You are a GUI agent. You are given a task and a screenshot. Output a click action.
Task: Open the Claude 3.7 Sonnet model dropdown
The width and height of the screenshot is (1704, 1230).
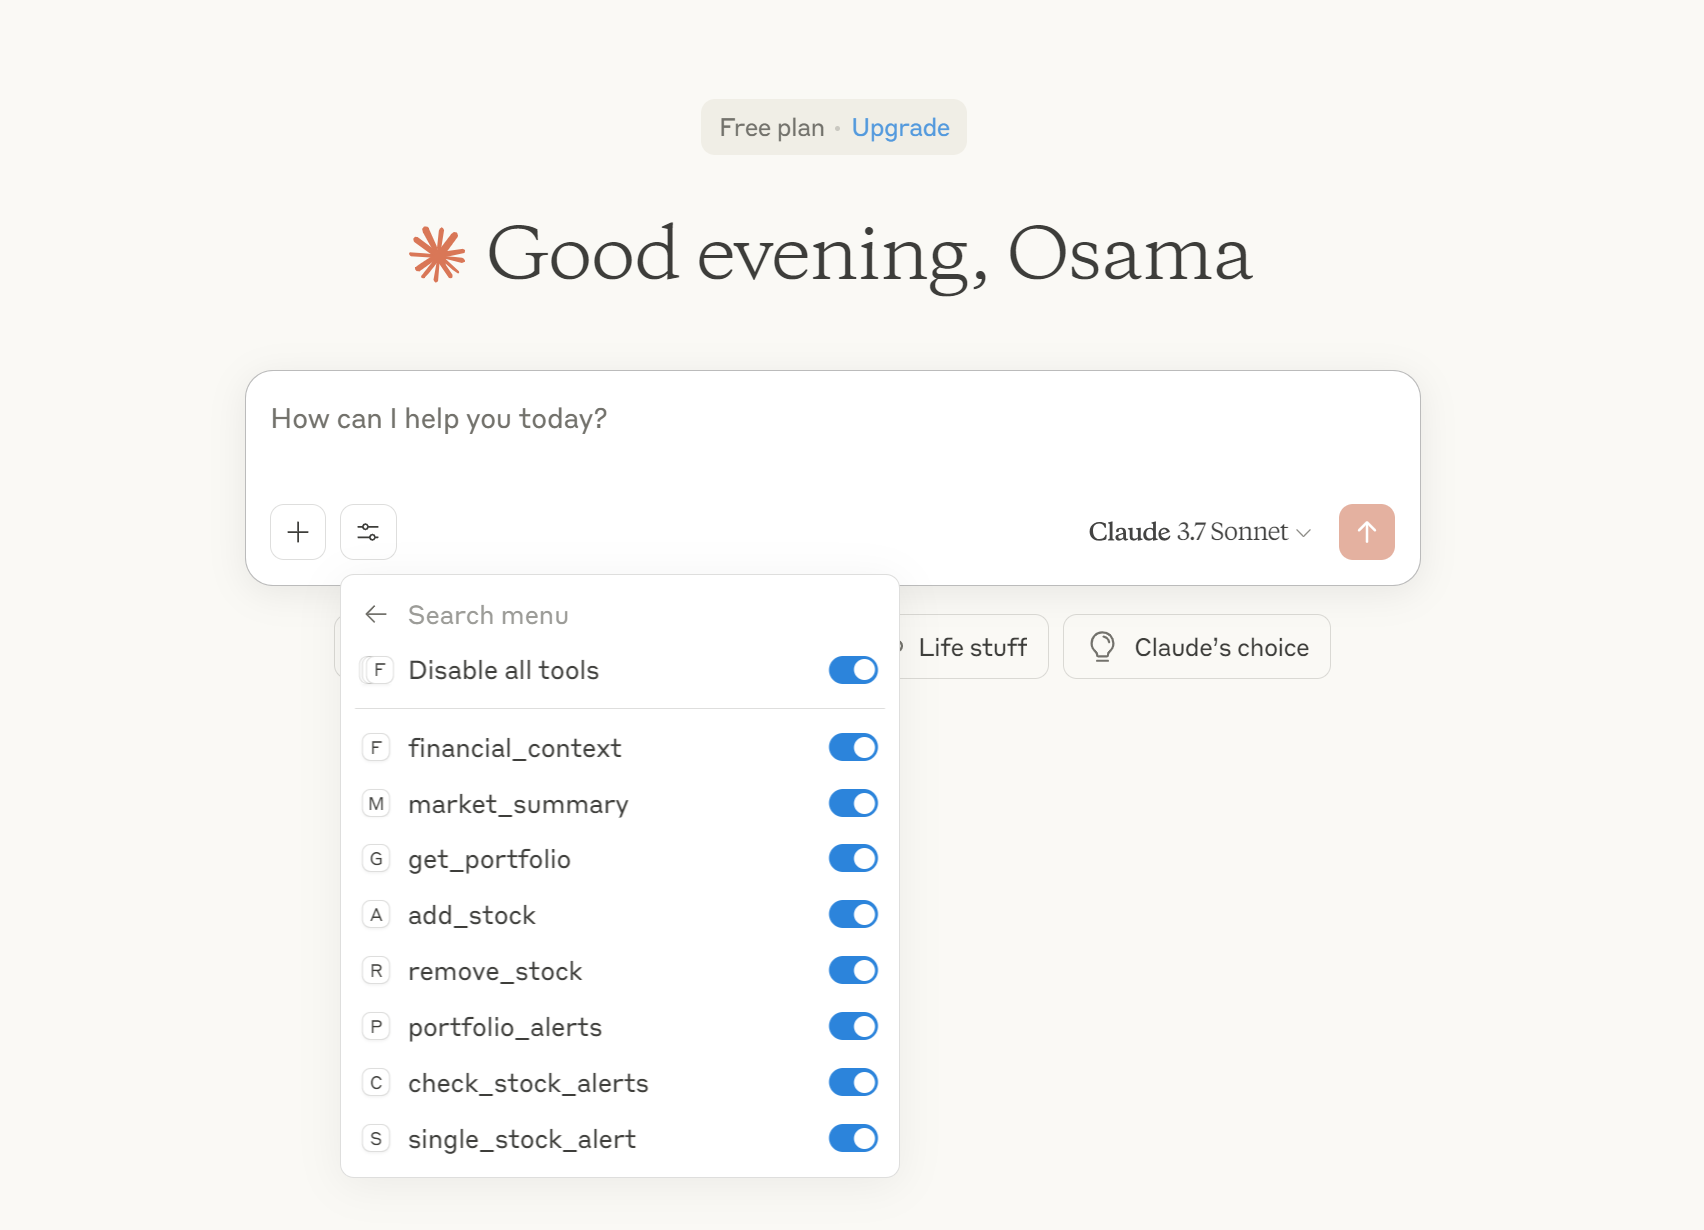1199,532
